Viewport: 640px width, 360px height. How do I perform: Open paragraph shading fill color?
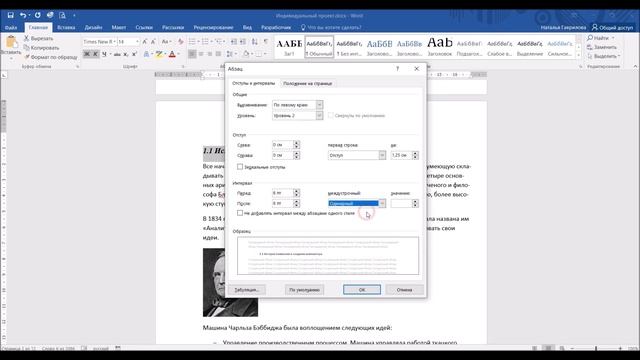(x=246, y=54)
